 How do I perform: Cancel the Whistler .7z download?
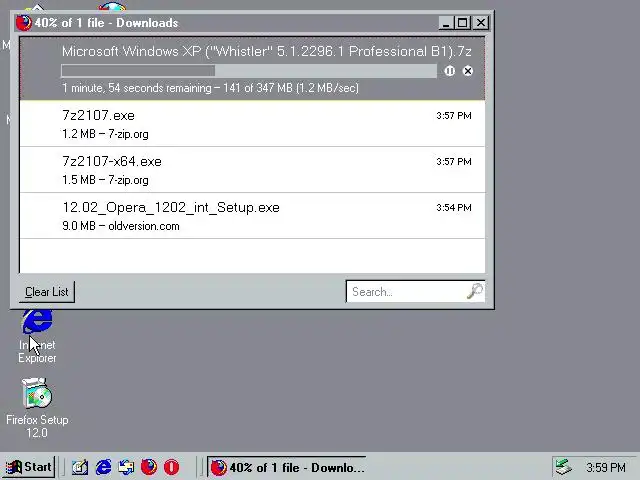468,71
